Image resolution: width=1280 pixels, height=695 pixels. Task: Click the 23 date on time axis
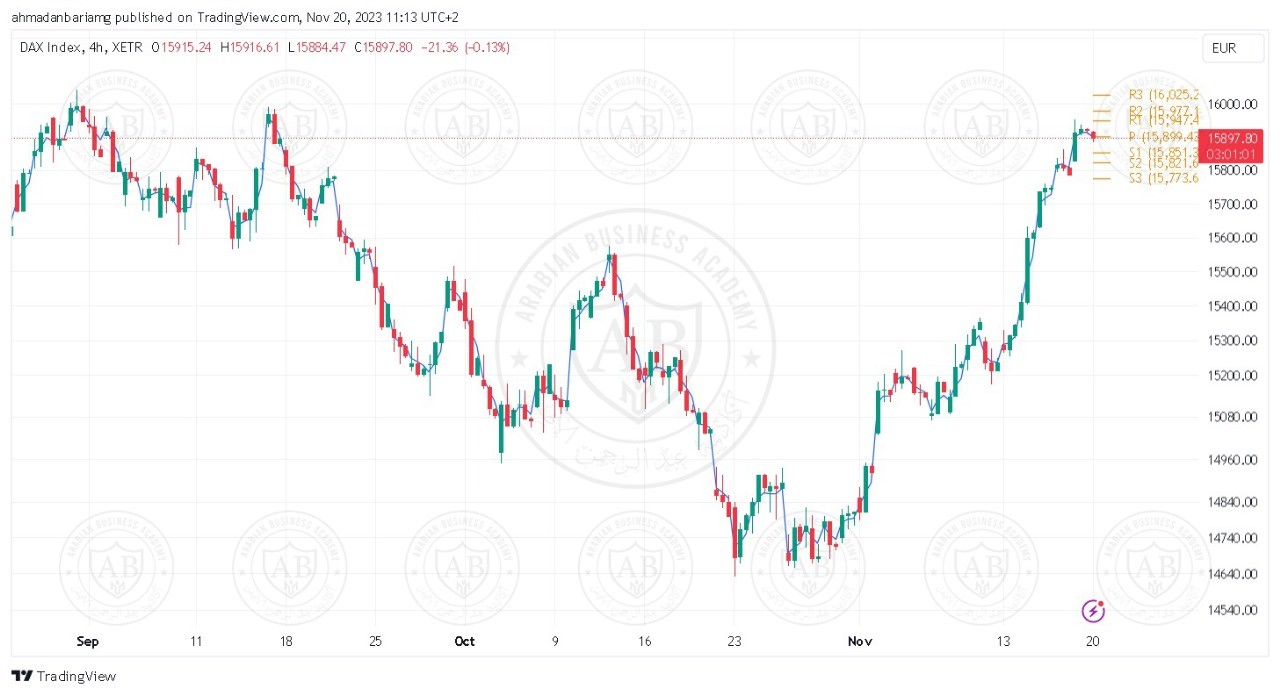pos(733,641)
